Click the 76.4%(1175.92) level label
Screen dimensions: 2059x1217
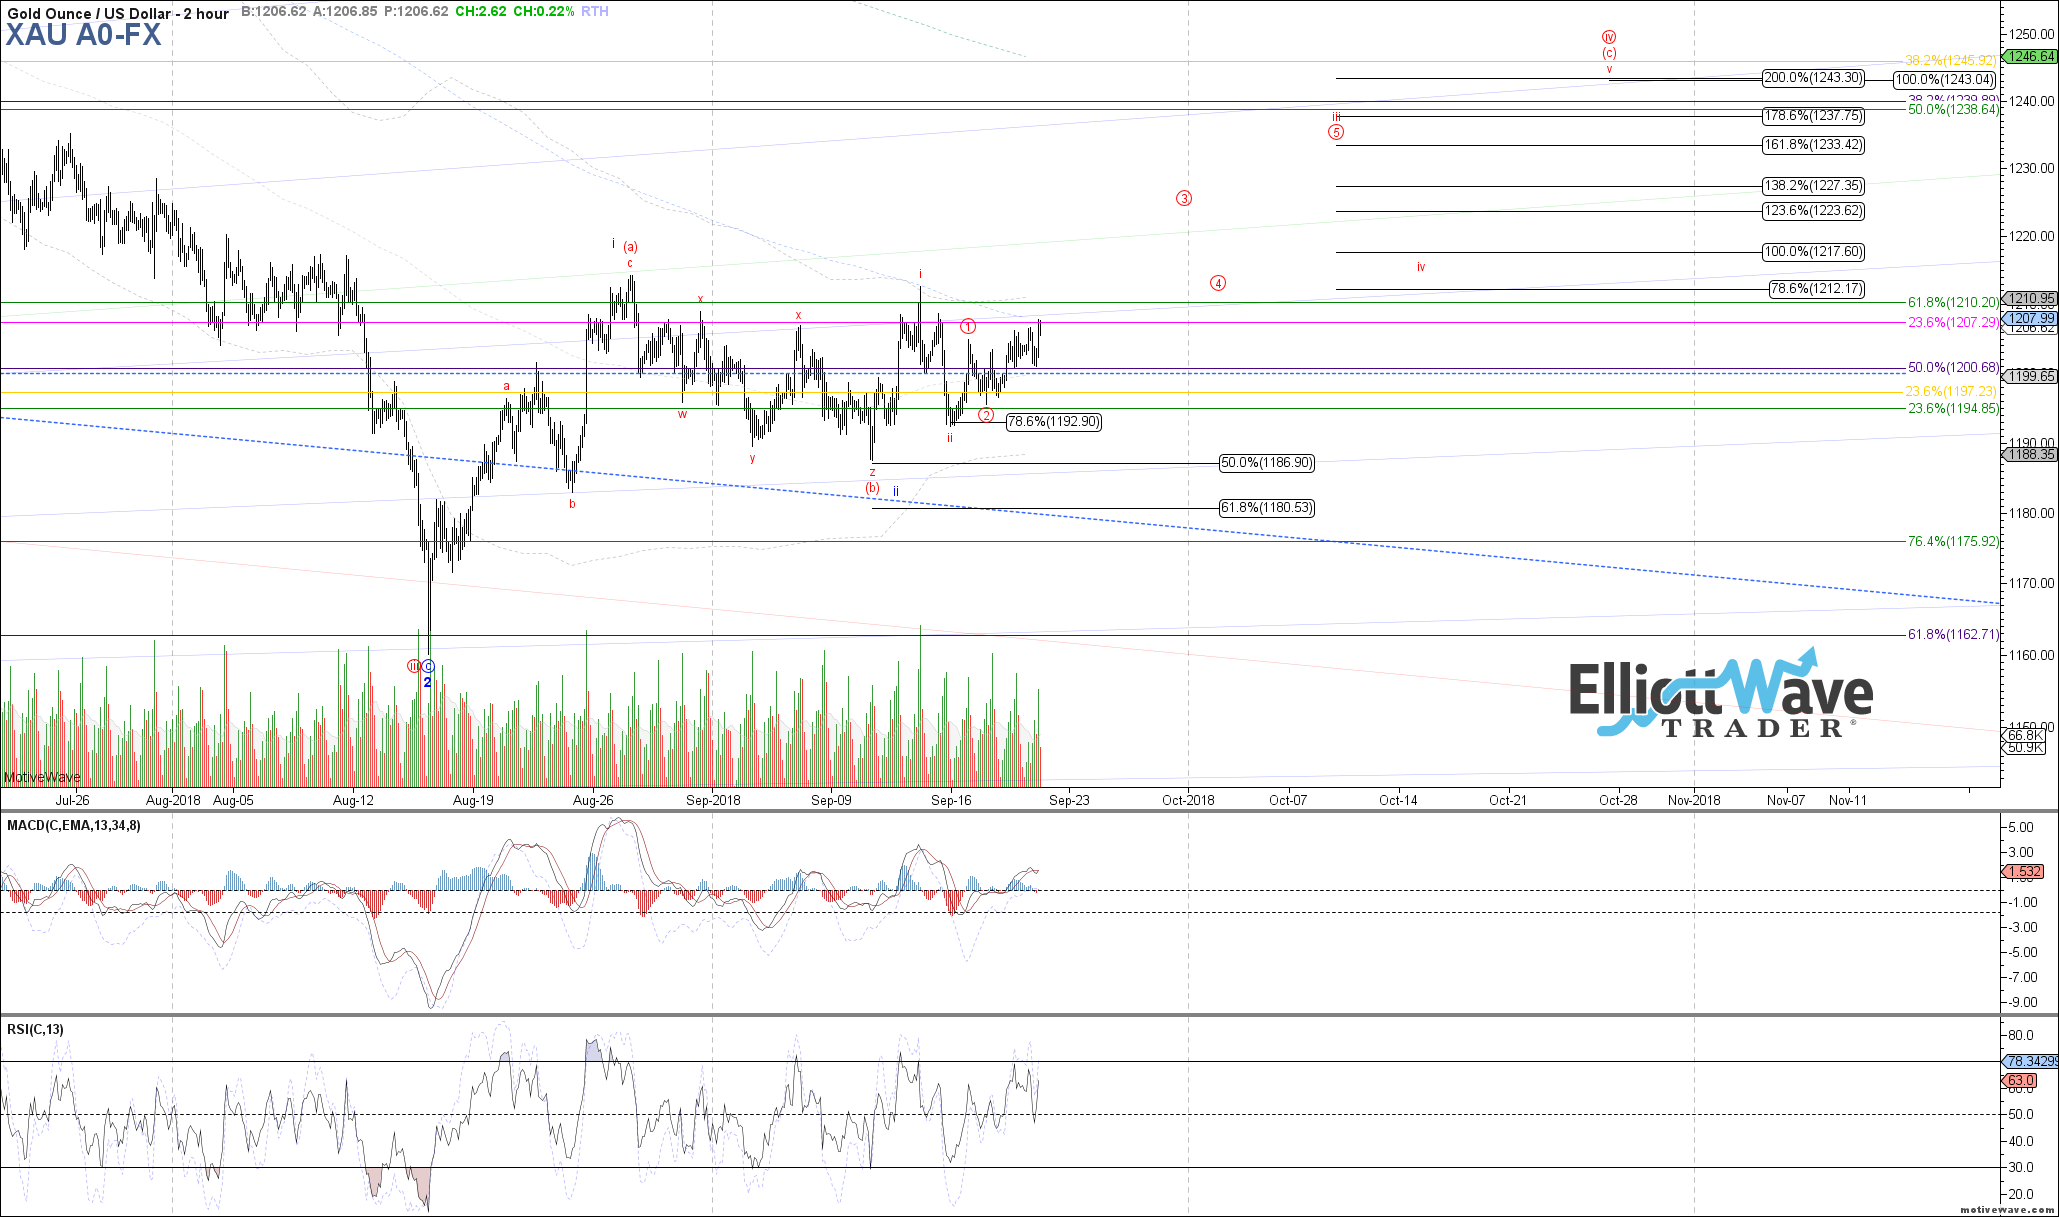point(1953,541)
